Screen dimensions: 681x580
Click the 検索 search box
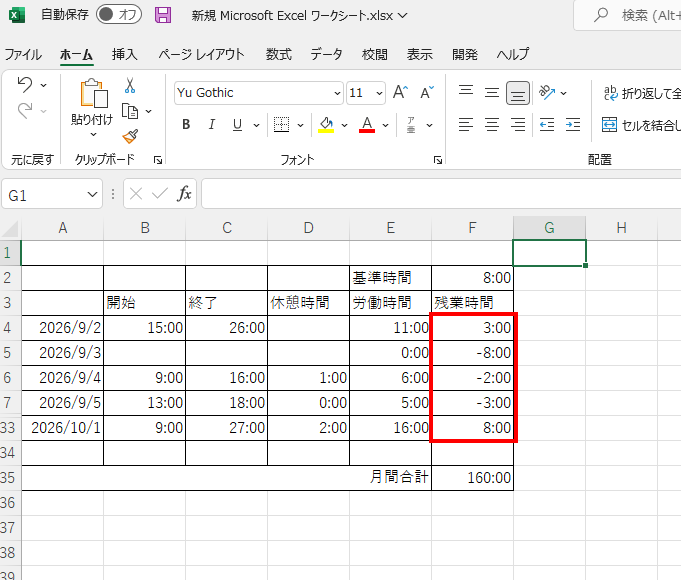click(627, 15)
